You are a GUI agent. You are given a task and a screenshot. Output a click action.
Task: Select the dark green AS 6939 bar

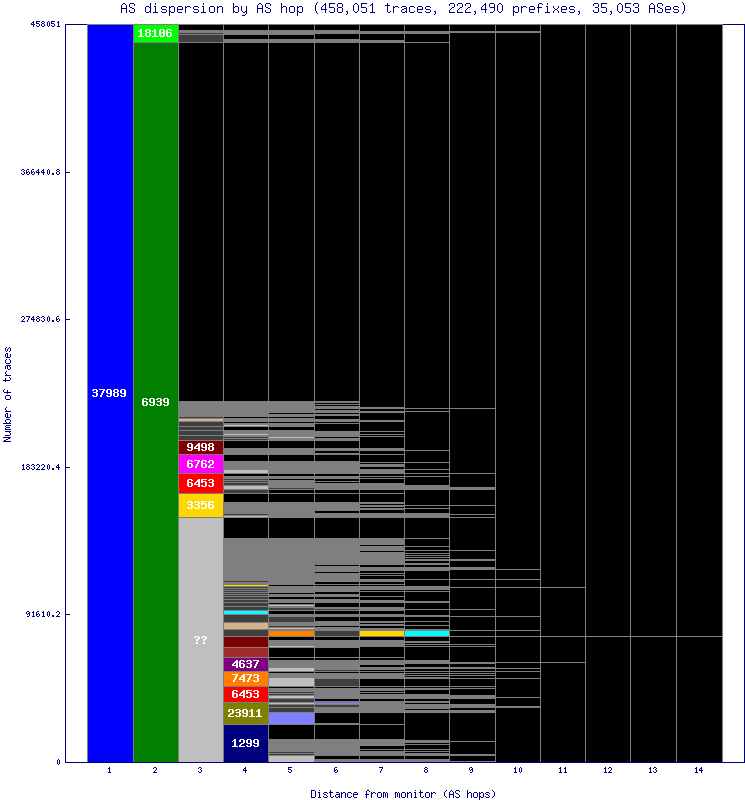[x=155, y=401]
